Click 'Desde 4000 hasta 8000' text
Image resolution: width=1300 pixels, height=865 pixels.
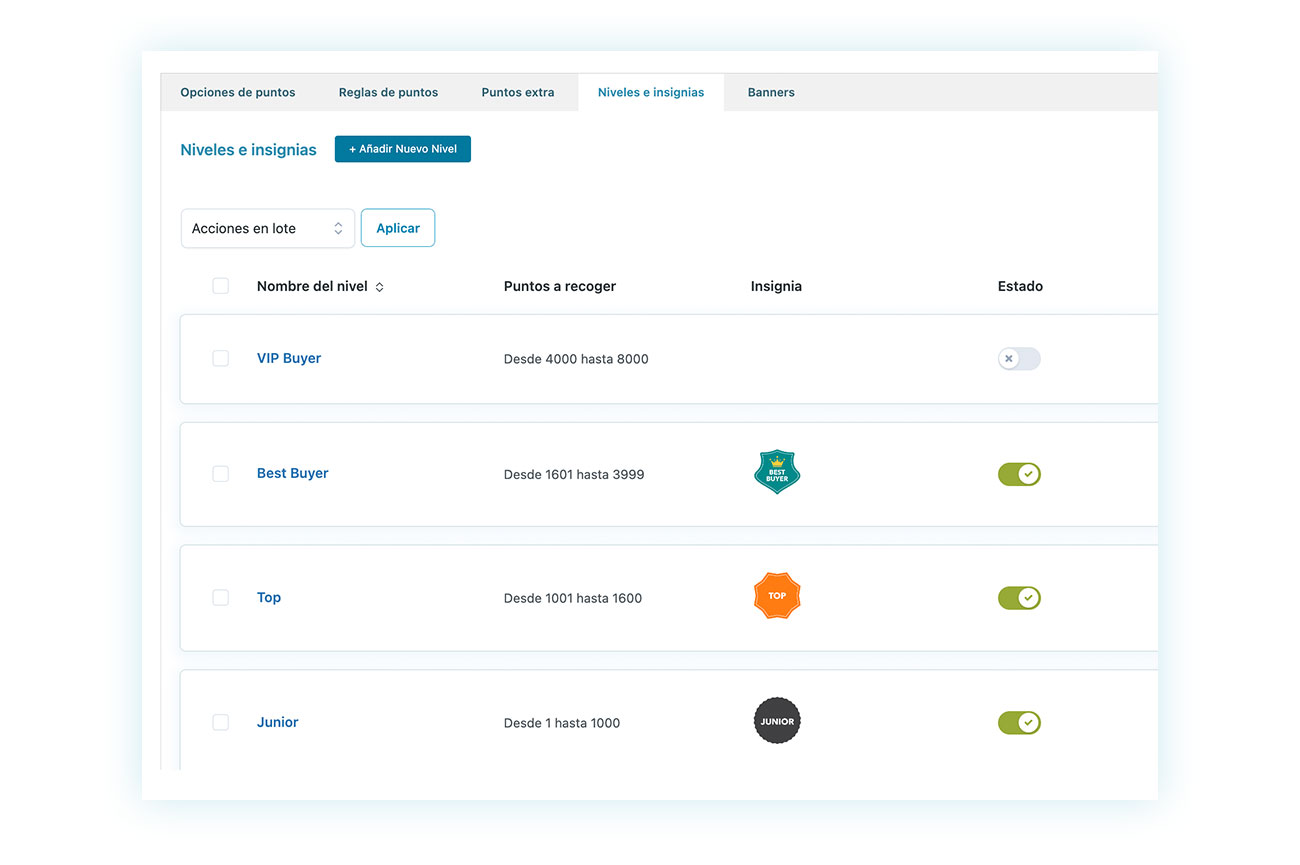576,359
